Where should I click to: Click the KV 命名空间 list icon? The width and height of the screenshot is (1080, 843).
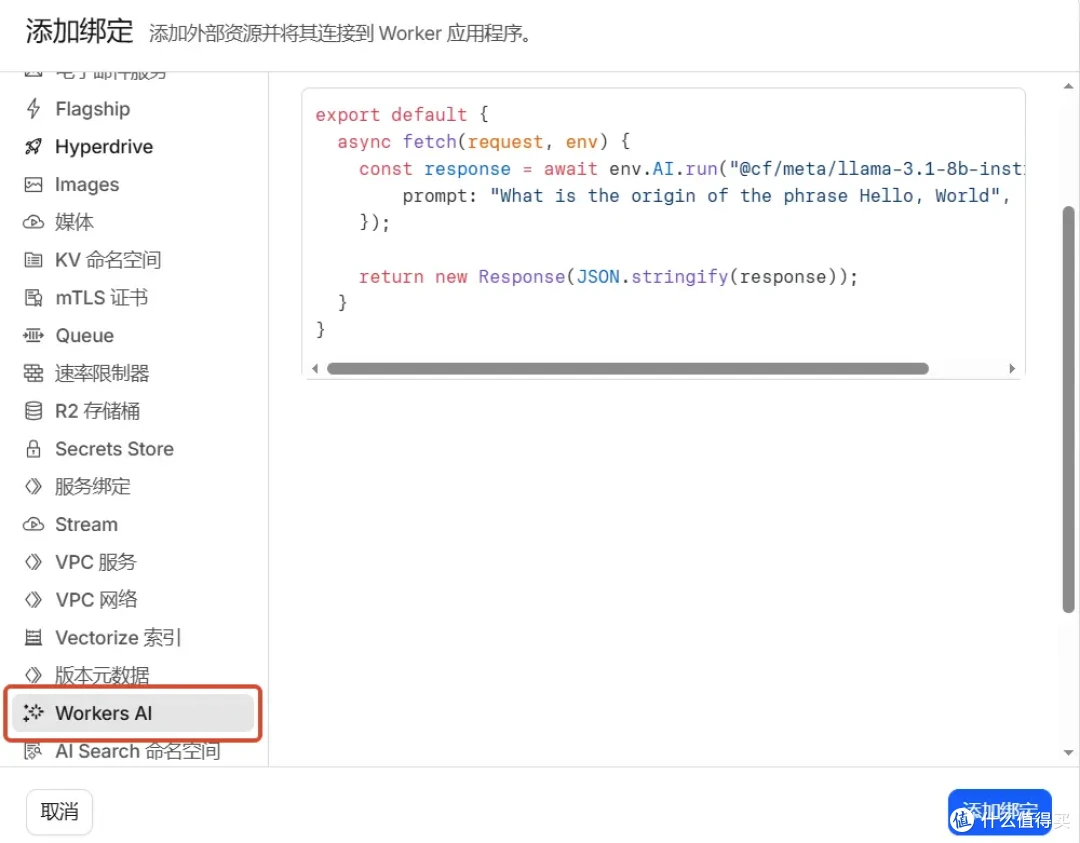33,260
